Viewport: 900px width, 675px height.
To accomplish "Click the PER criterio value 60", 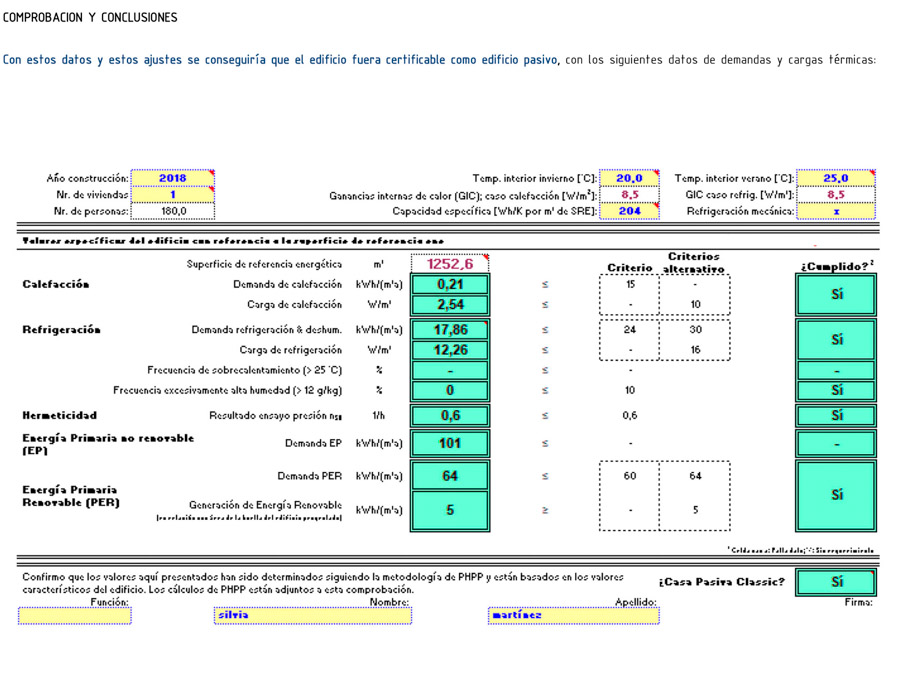I will pyautogui.click(x=630, y=476).
